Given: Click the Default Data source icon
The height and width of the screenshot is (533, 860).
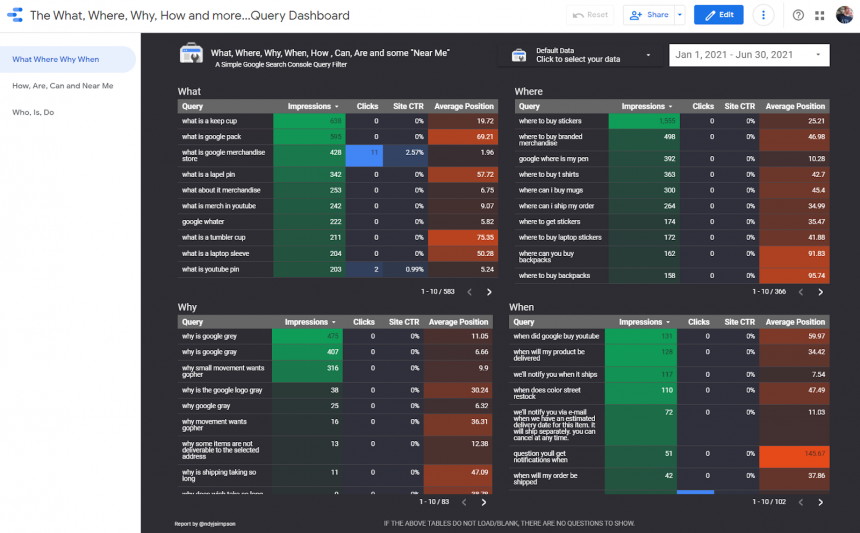Looking at the screenshot, I should point(519,55).
